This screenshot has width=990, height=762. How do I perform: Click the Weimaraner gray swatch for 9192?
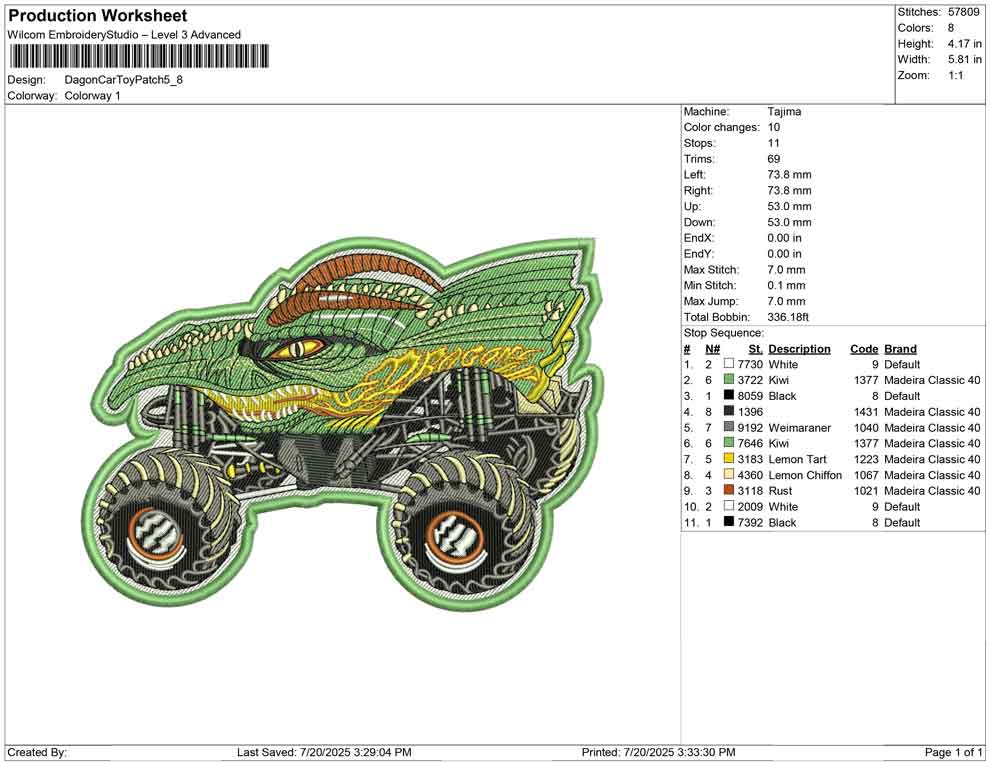(x=729, y=427)
